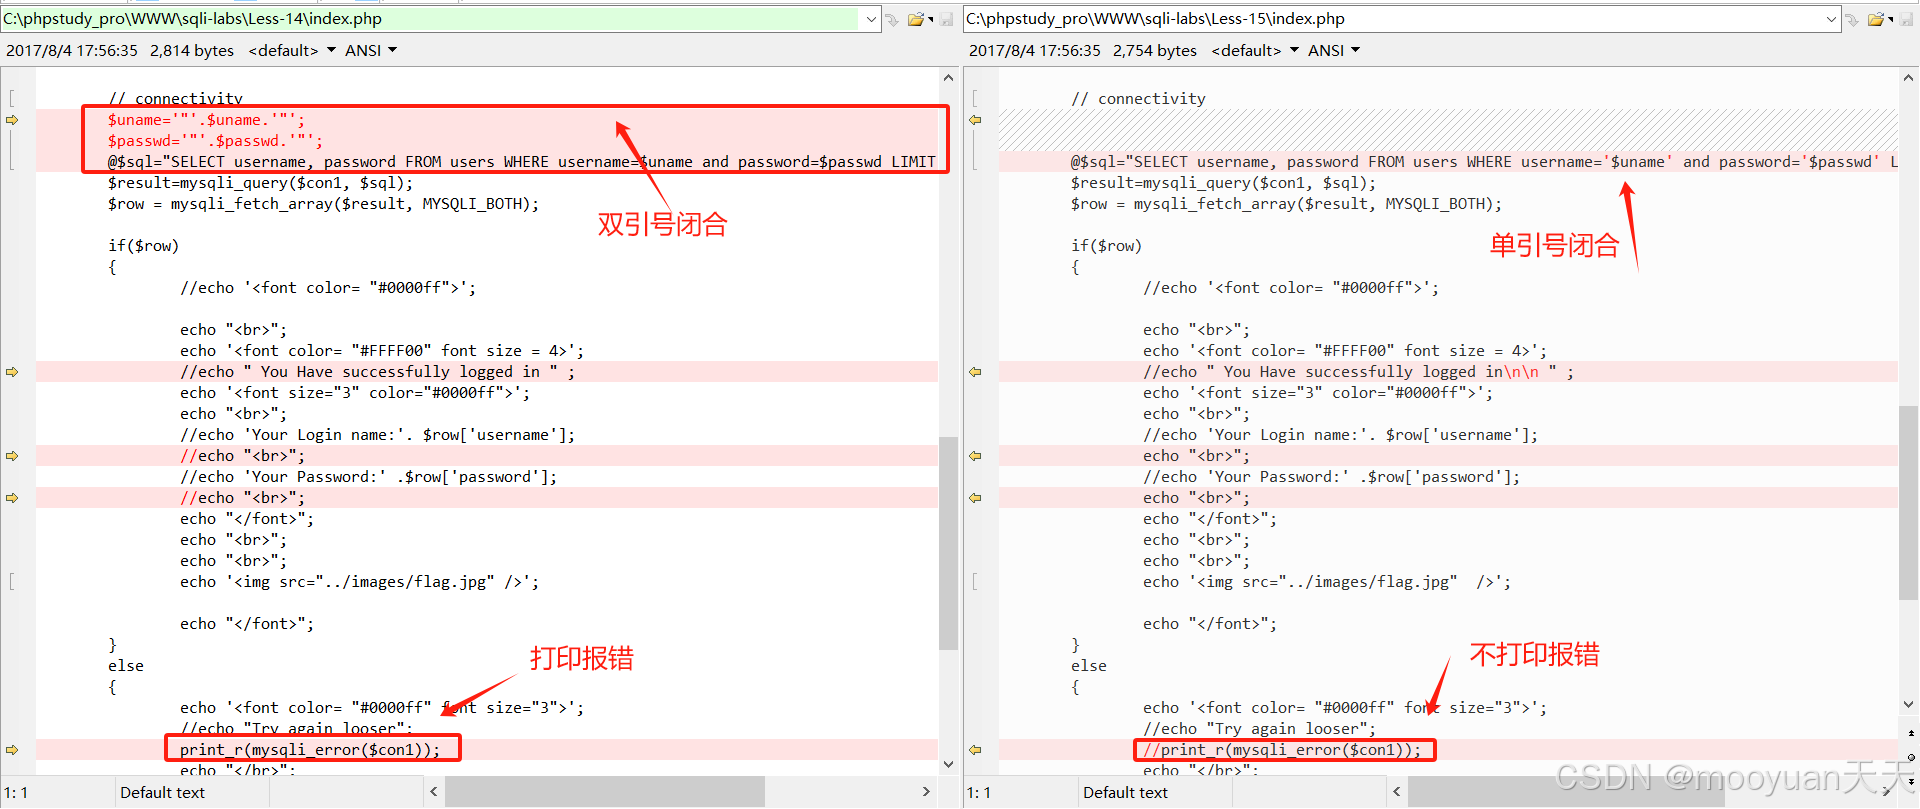Copy right //print_r(mysqli_error line to left
1920x809 pixels.
coord(975,750)
